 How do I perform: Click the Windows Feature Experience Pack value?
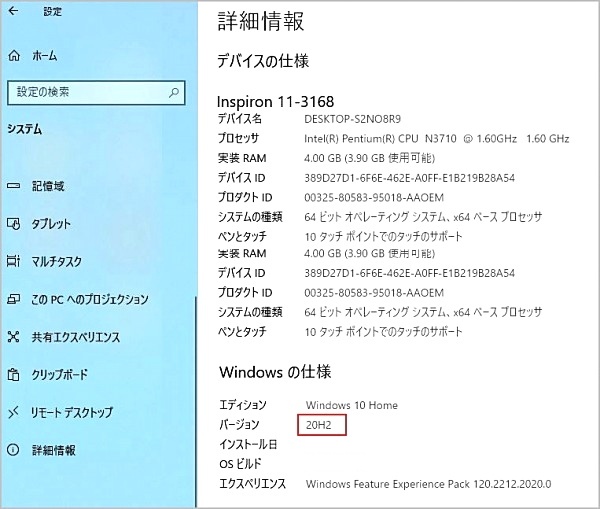428,484
